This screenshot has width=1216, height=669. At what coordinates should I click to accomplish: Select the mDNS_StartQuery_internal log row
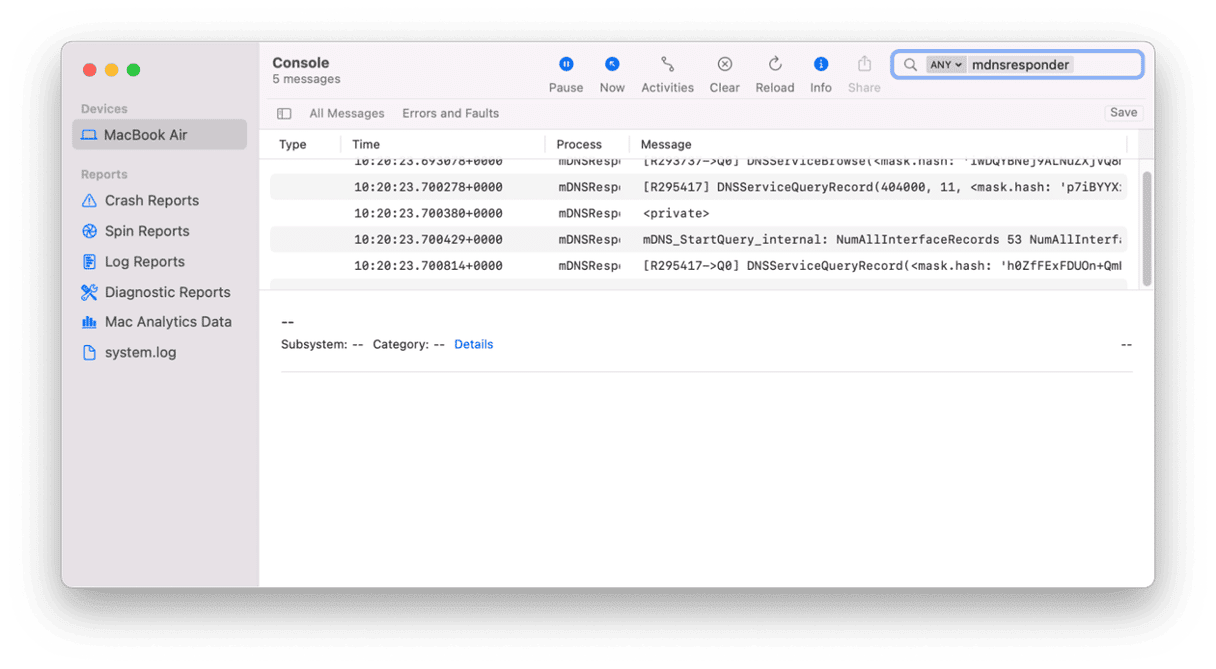pyautogui.click(x=698, y=240)
